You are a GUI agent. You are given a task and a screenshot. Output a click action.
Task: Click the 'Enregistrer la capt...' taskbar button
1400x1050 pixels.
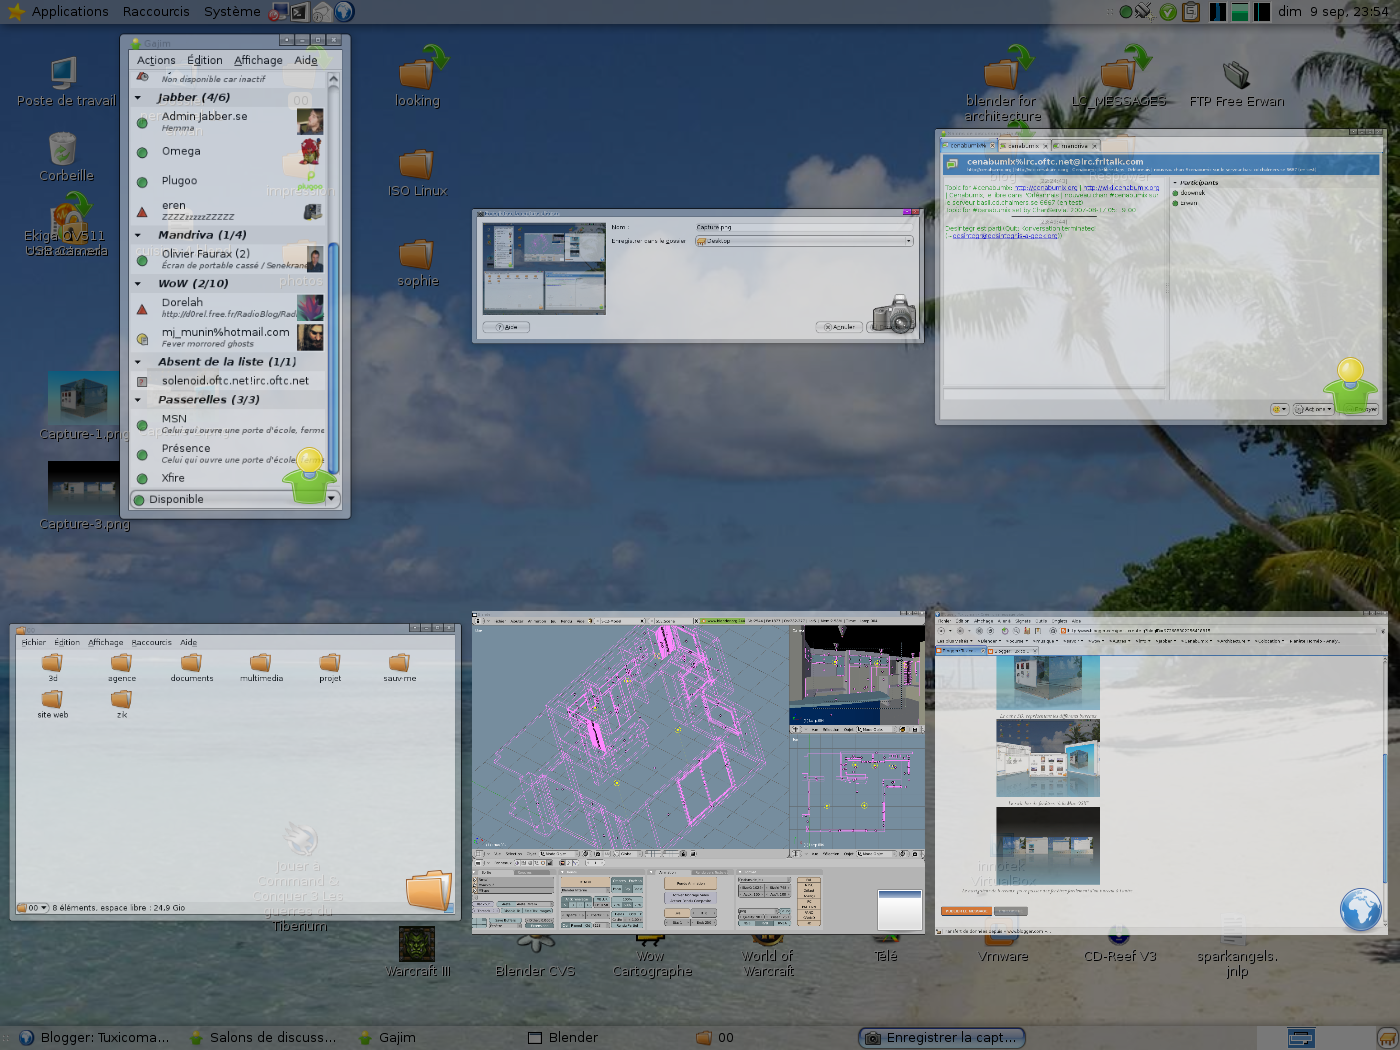tap(942, 1038)
